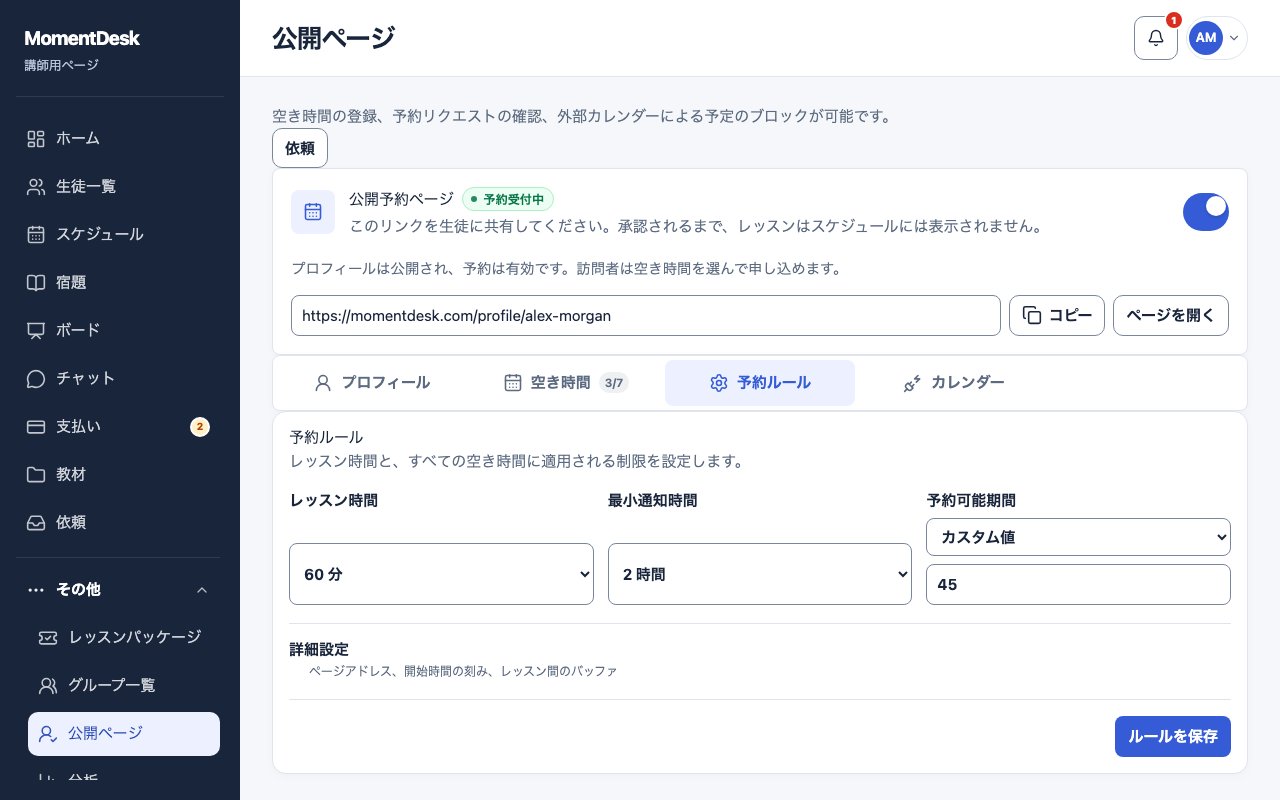Switch to the 空き時間 tab
The image size is (1280, 800).
[x=566, y=383]
